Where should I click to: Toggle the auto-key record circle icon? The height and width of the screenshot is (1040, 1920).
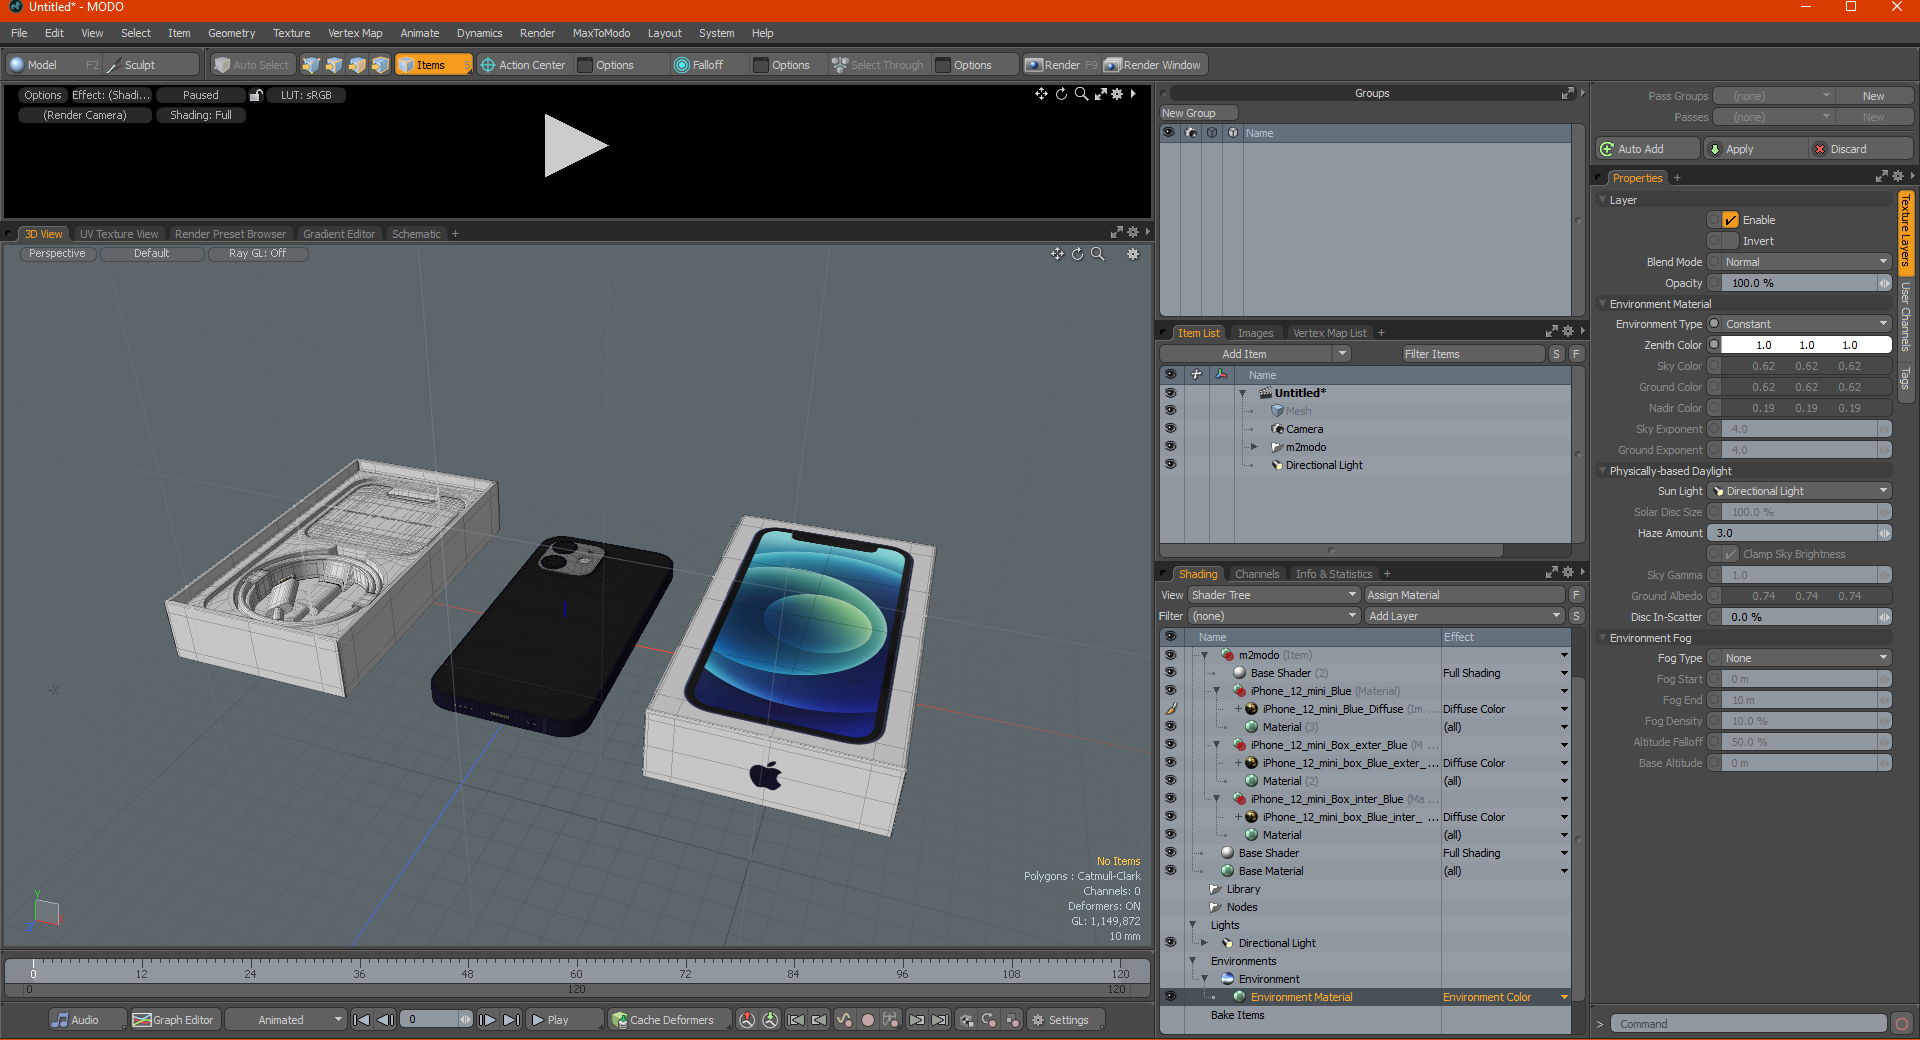pos(868,1020)
